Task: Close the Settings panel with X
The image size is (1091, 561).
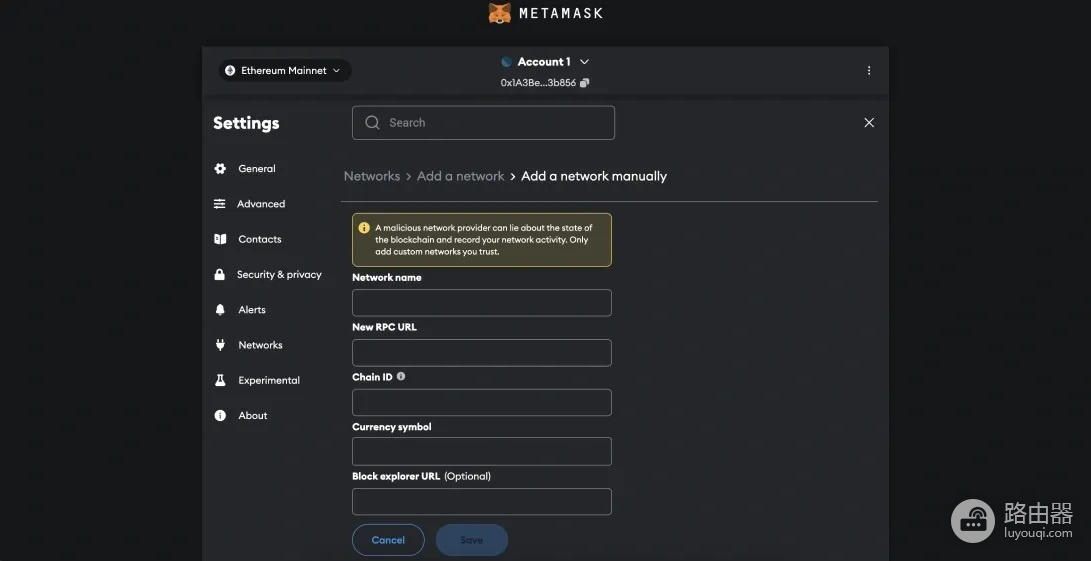Action: 869,123
